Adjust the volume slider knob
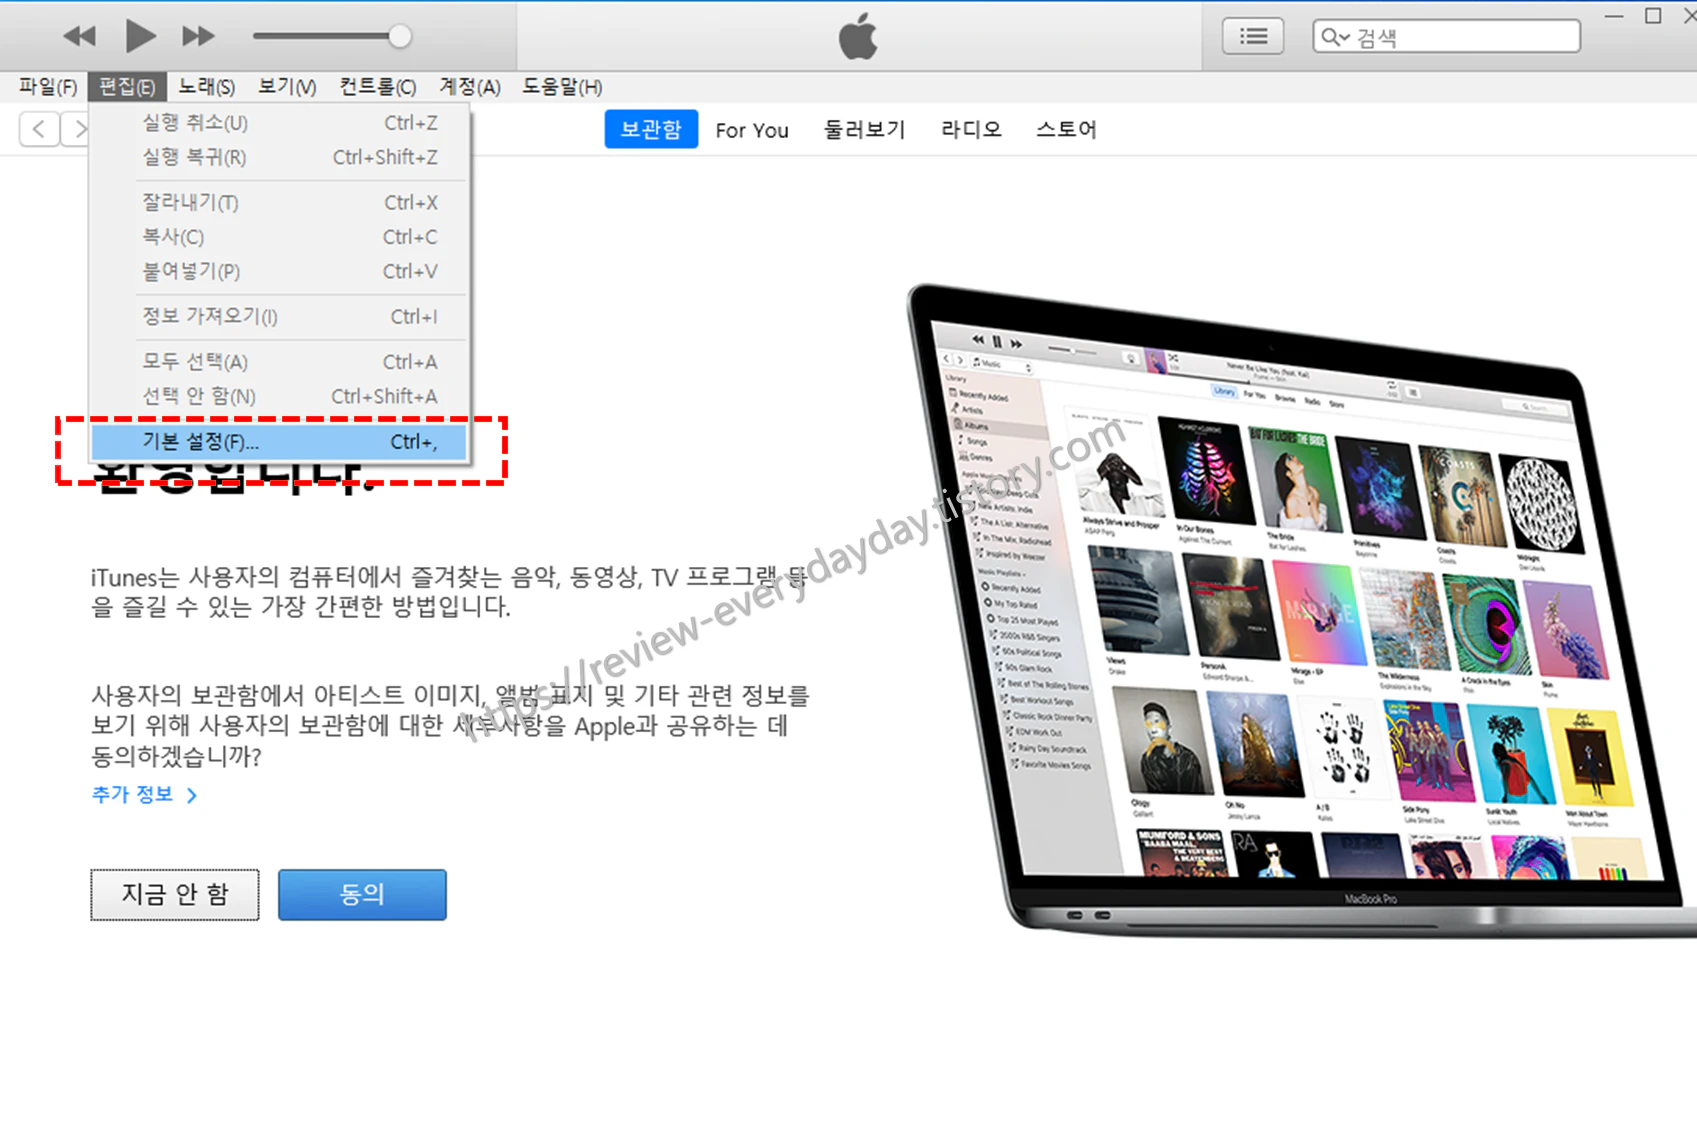This screenshot has height=1124, width=1697. point(399,37)
